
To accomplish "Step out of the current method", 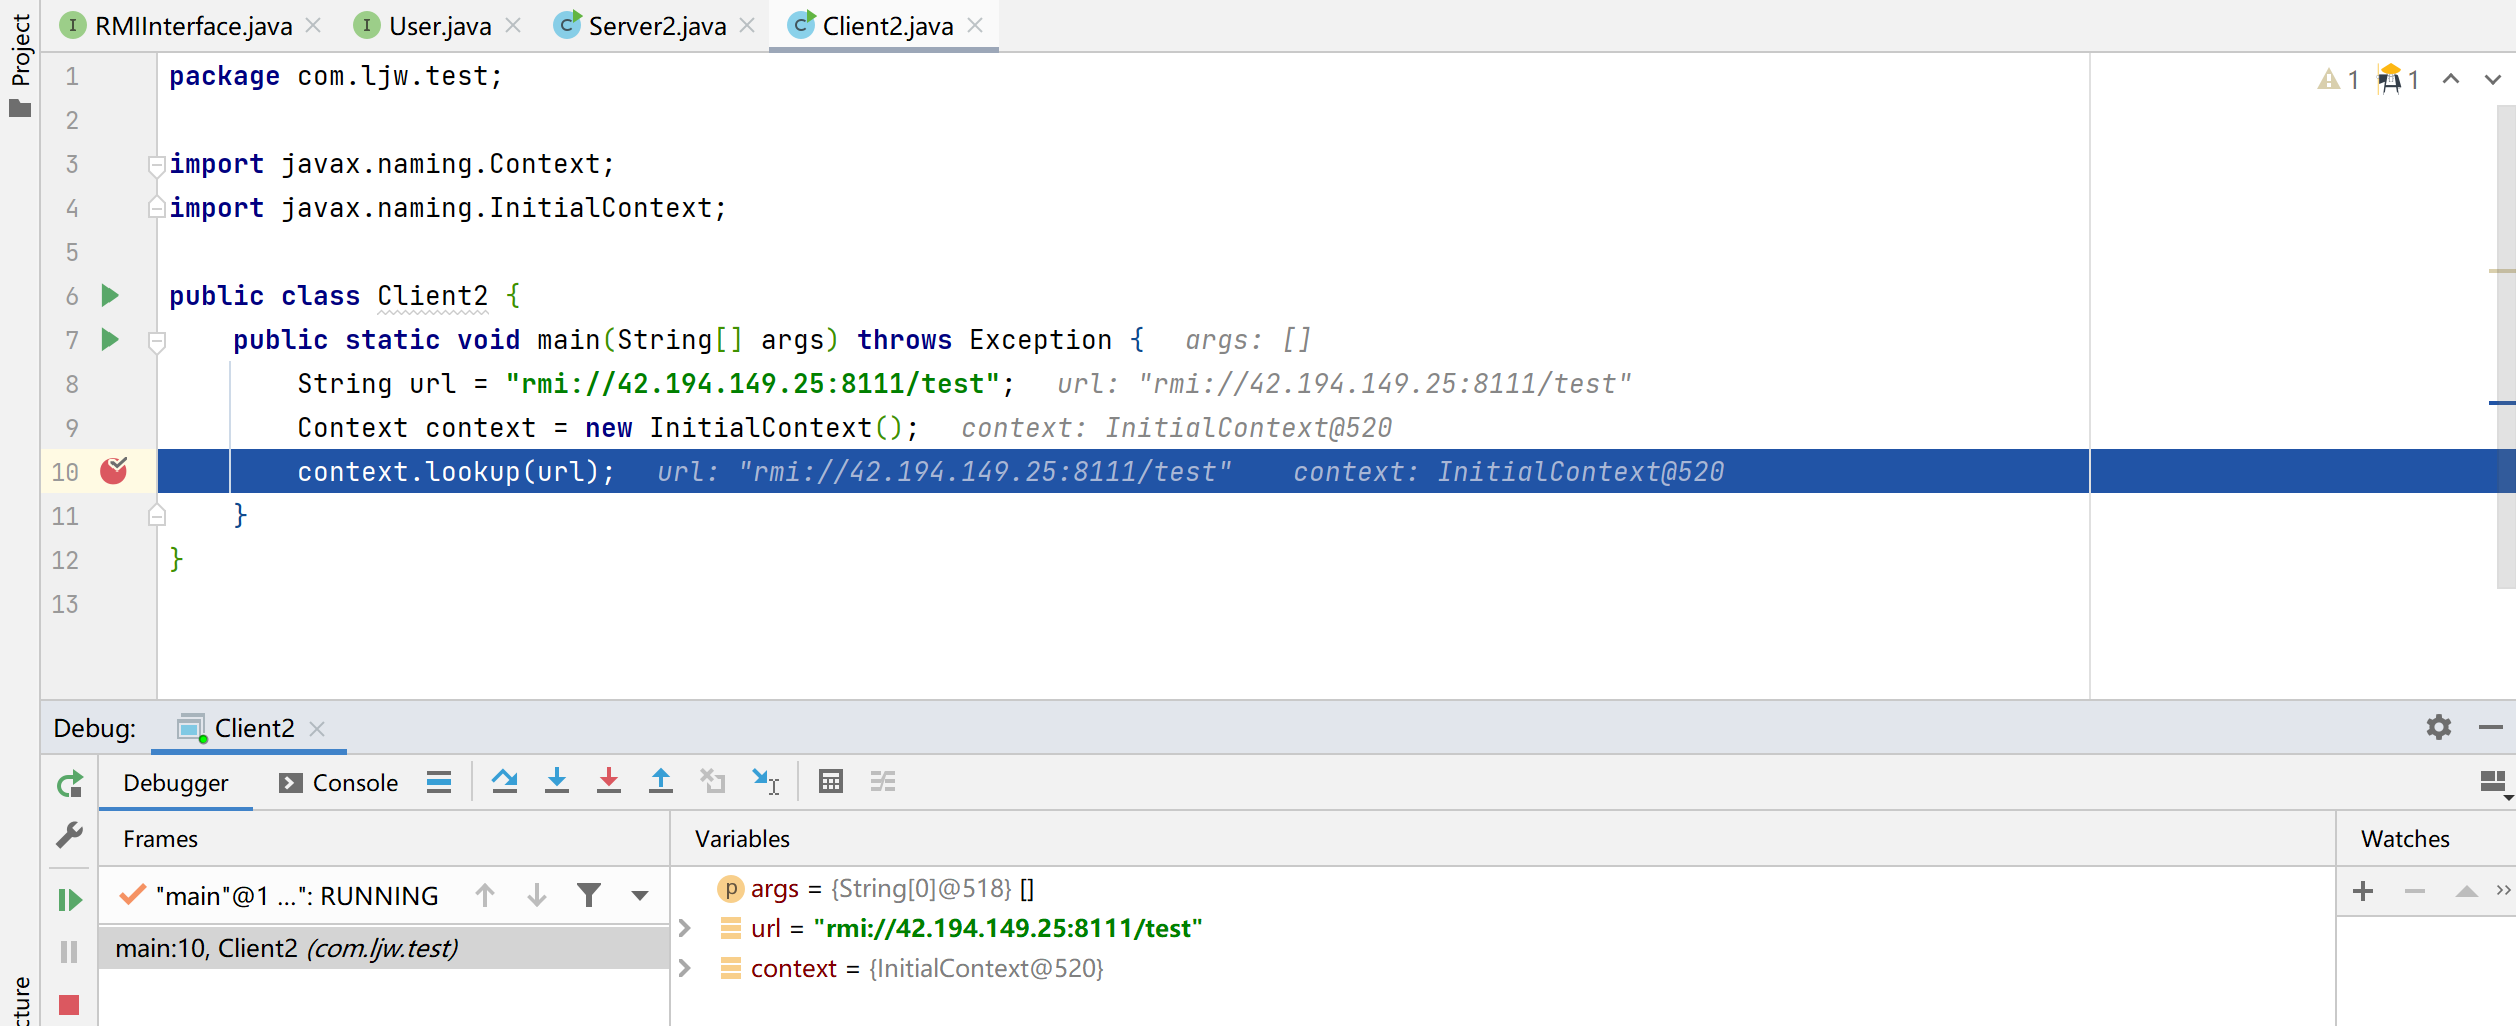I will [x=661, y=781].
